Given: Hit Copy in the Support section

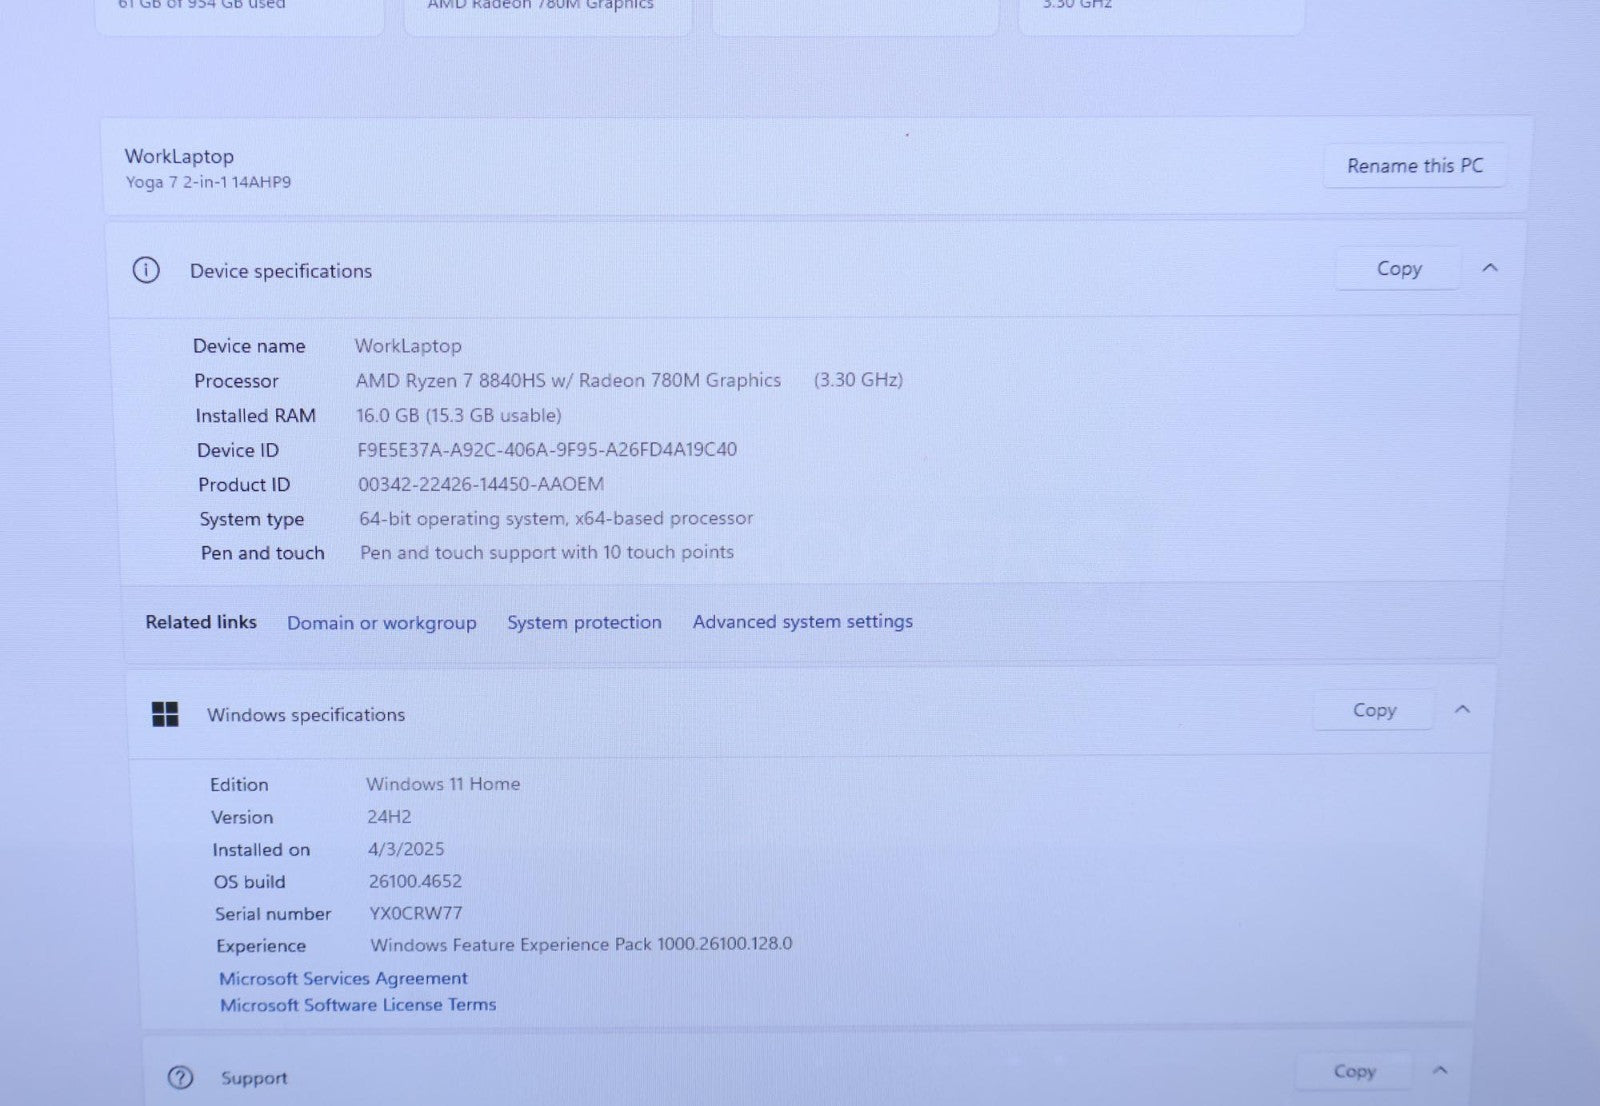Looking at the screenshot, I should point(1354,1071).
